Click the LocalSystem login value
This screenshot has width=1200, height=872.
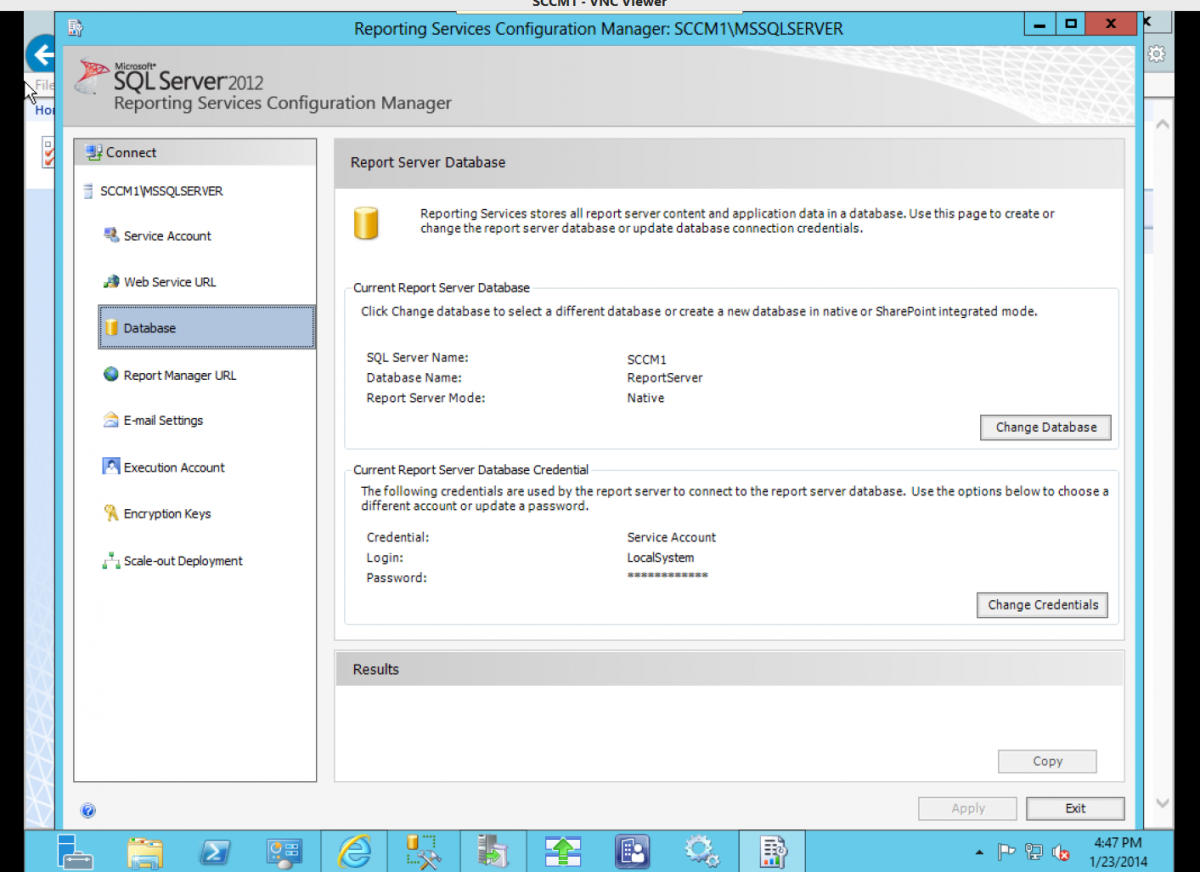tap(660, 558)
